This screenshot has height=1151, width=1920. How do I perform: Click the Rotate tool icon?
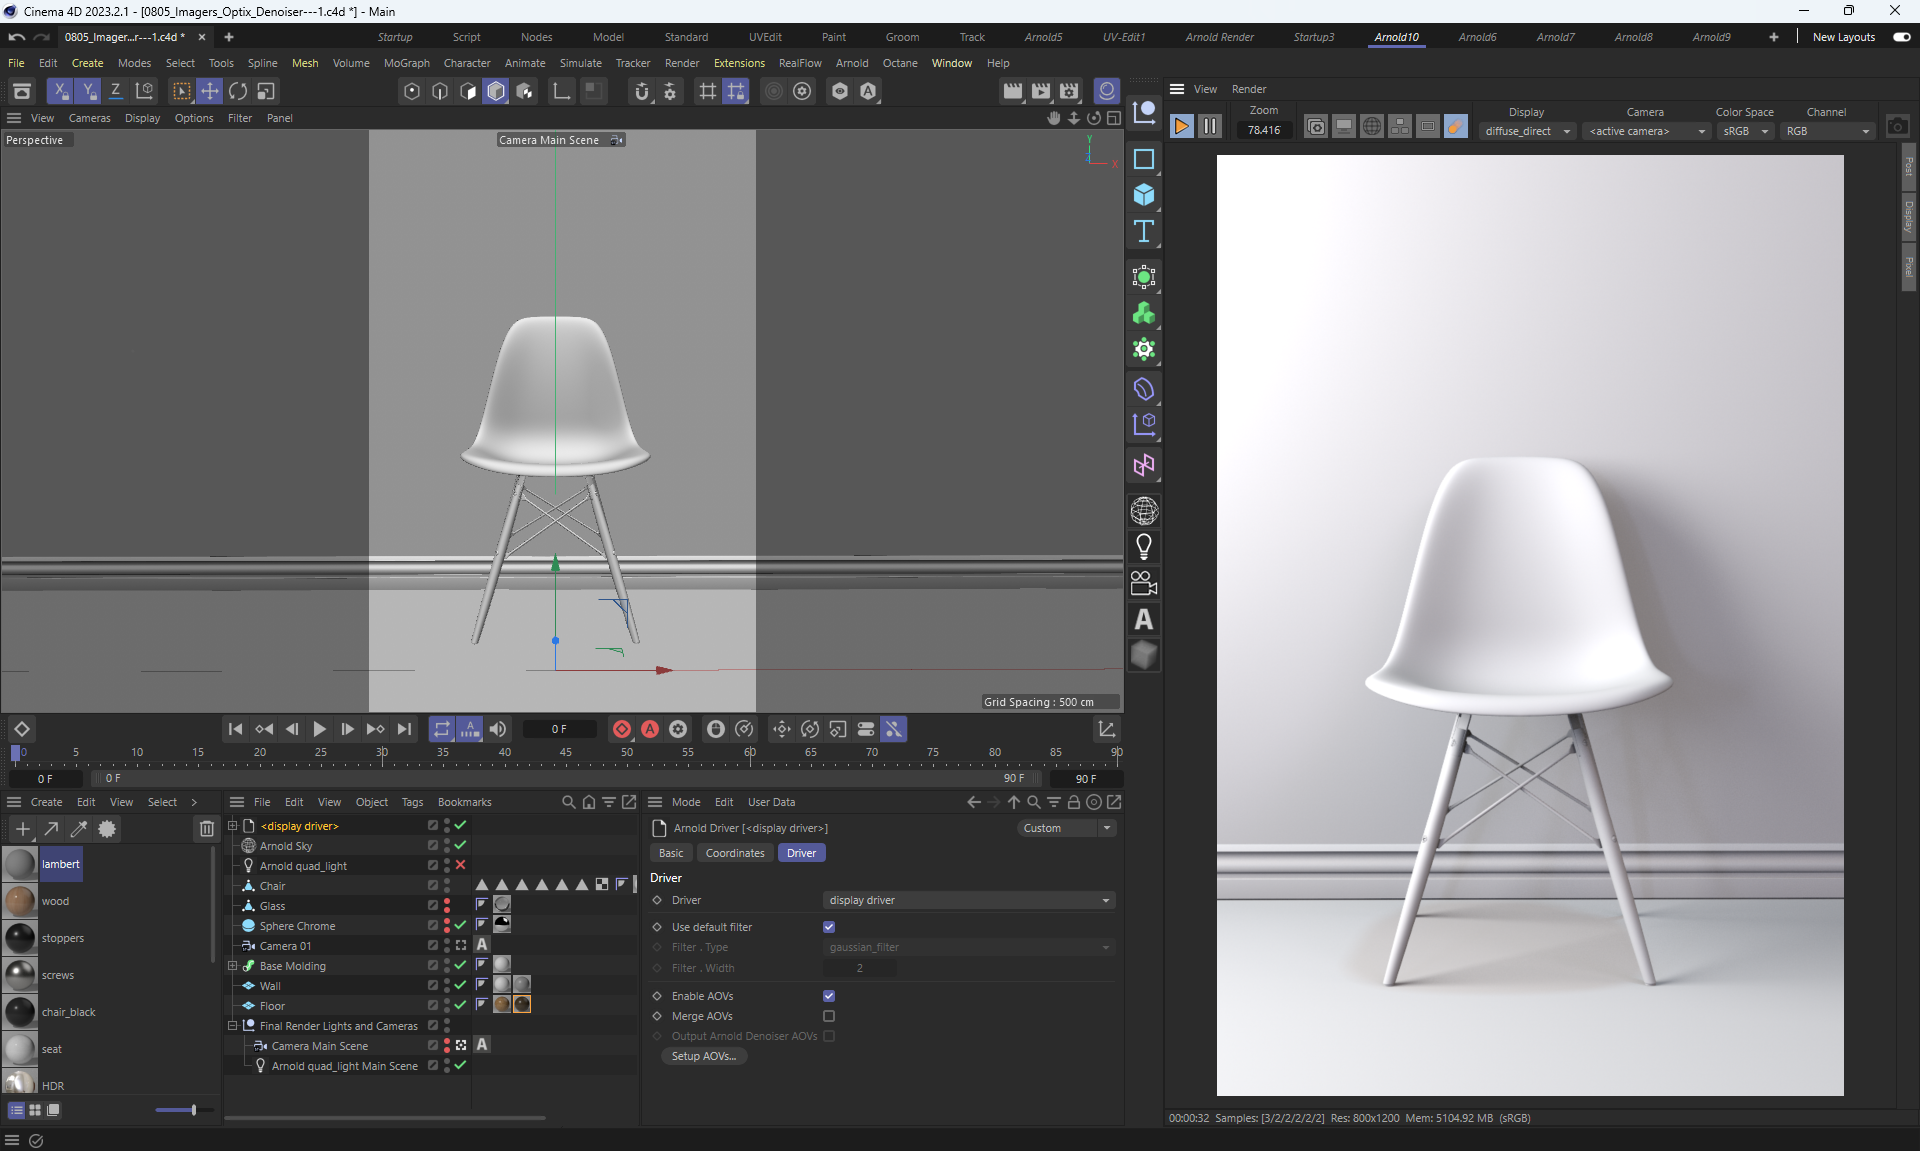tap(238, 91)
